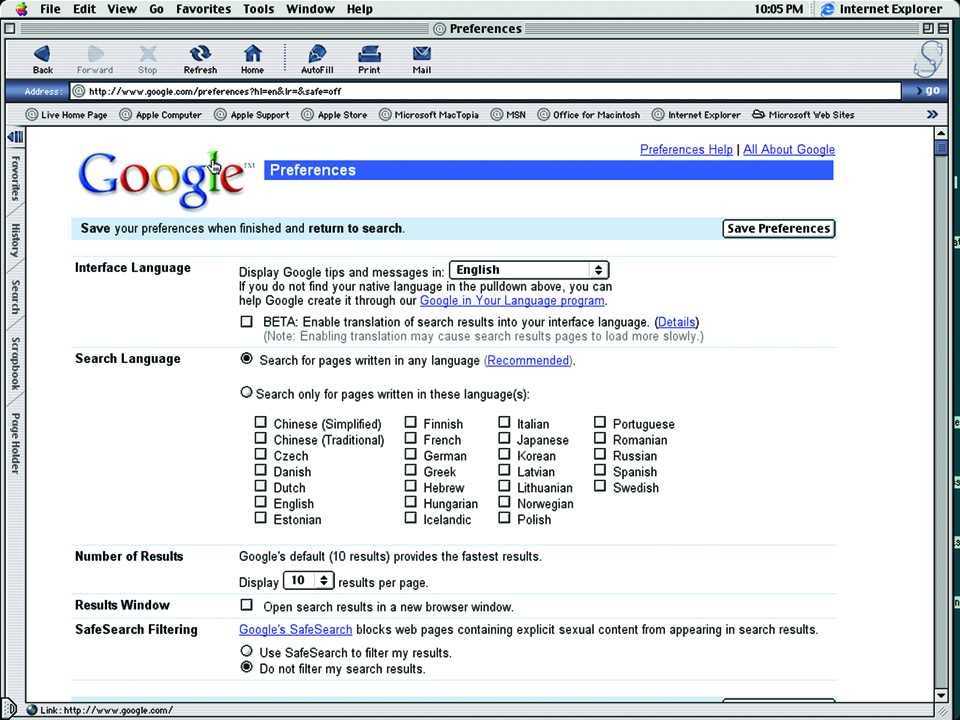Open the Favorites menu
Image resolution: width=960 pixels, height=720 pixels.
(x=203, y=9)
